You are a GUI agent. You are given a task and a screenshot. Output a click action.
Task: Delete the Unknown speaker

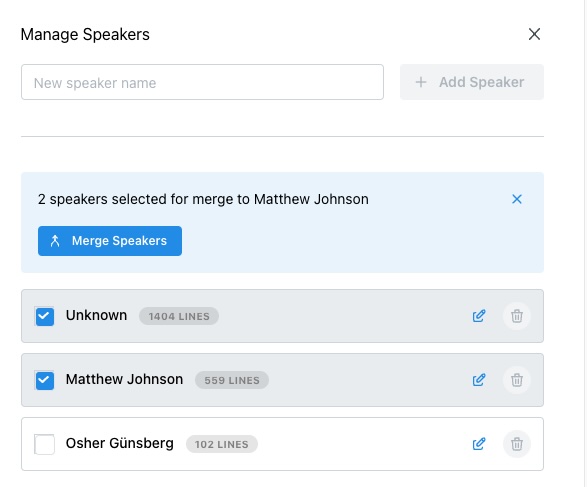pyautogui.click(x=517, y=316)
